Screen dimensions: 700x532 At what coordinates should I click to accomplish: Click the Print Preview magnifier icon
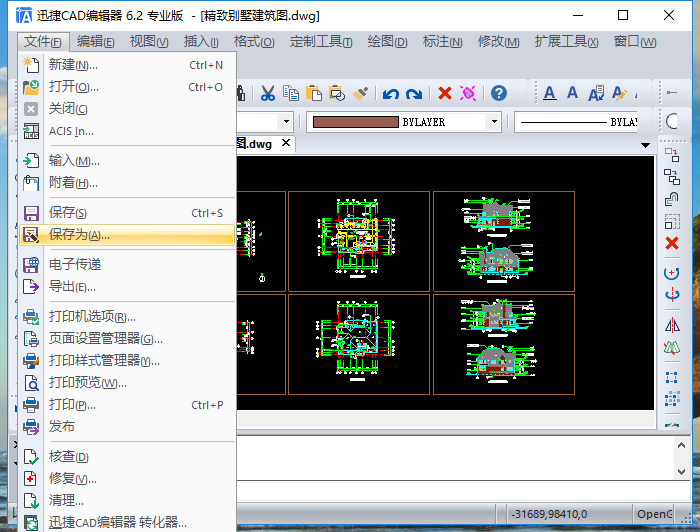click(31, 383)
